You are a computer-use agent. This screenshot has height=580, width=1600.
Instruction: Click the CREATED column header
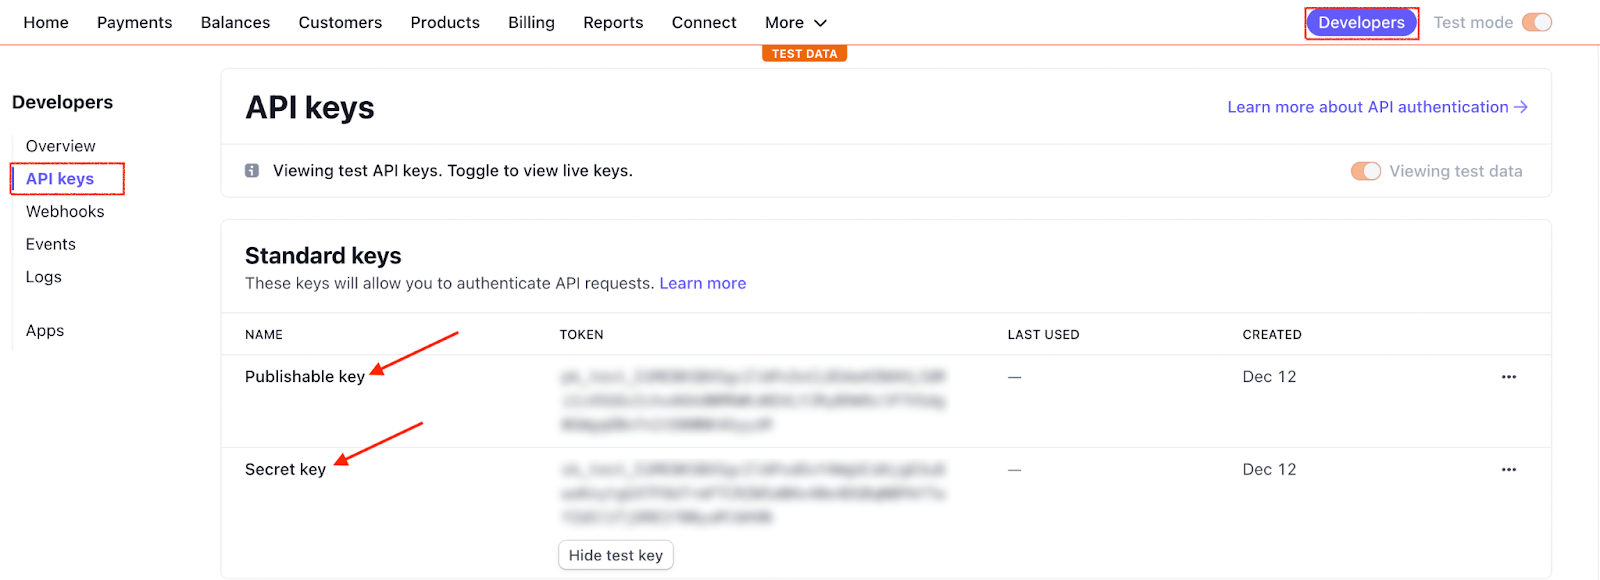[1272, 335]
